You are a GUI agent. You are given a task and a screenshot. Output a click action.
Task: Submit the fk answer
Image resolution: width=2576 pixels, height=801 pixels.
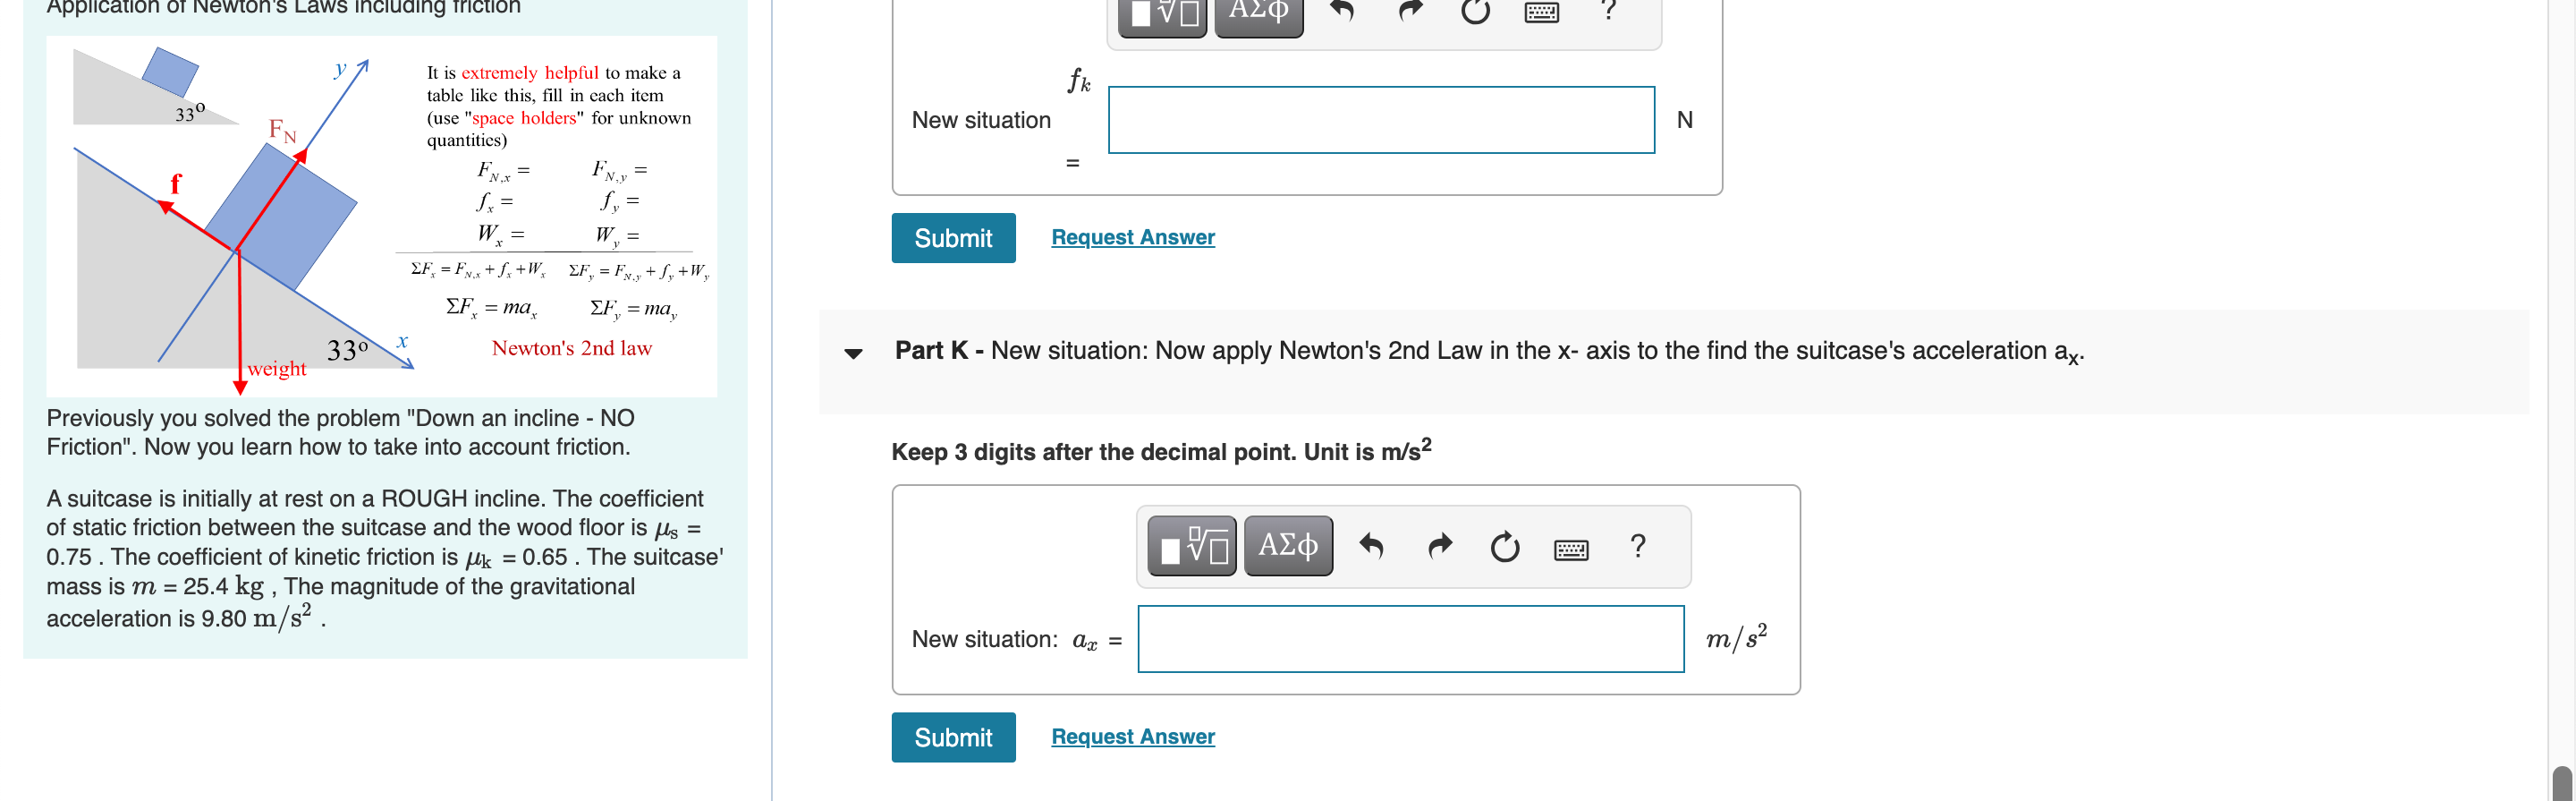(x=953, y=238)
